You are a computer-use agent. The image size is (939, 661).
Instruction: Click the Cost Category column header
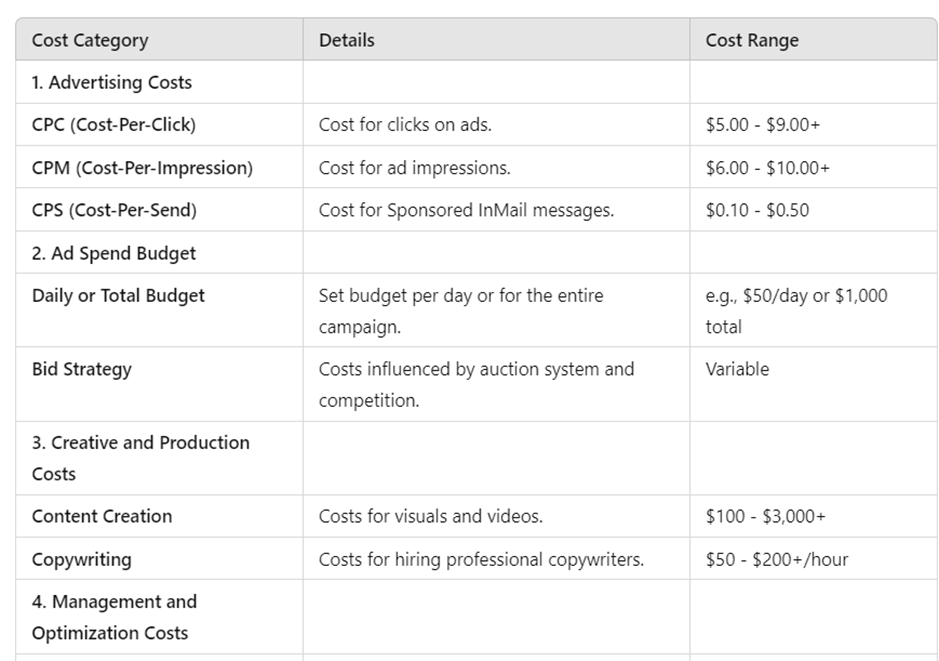tap(90, 41)
